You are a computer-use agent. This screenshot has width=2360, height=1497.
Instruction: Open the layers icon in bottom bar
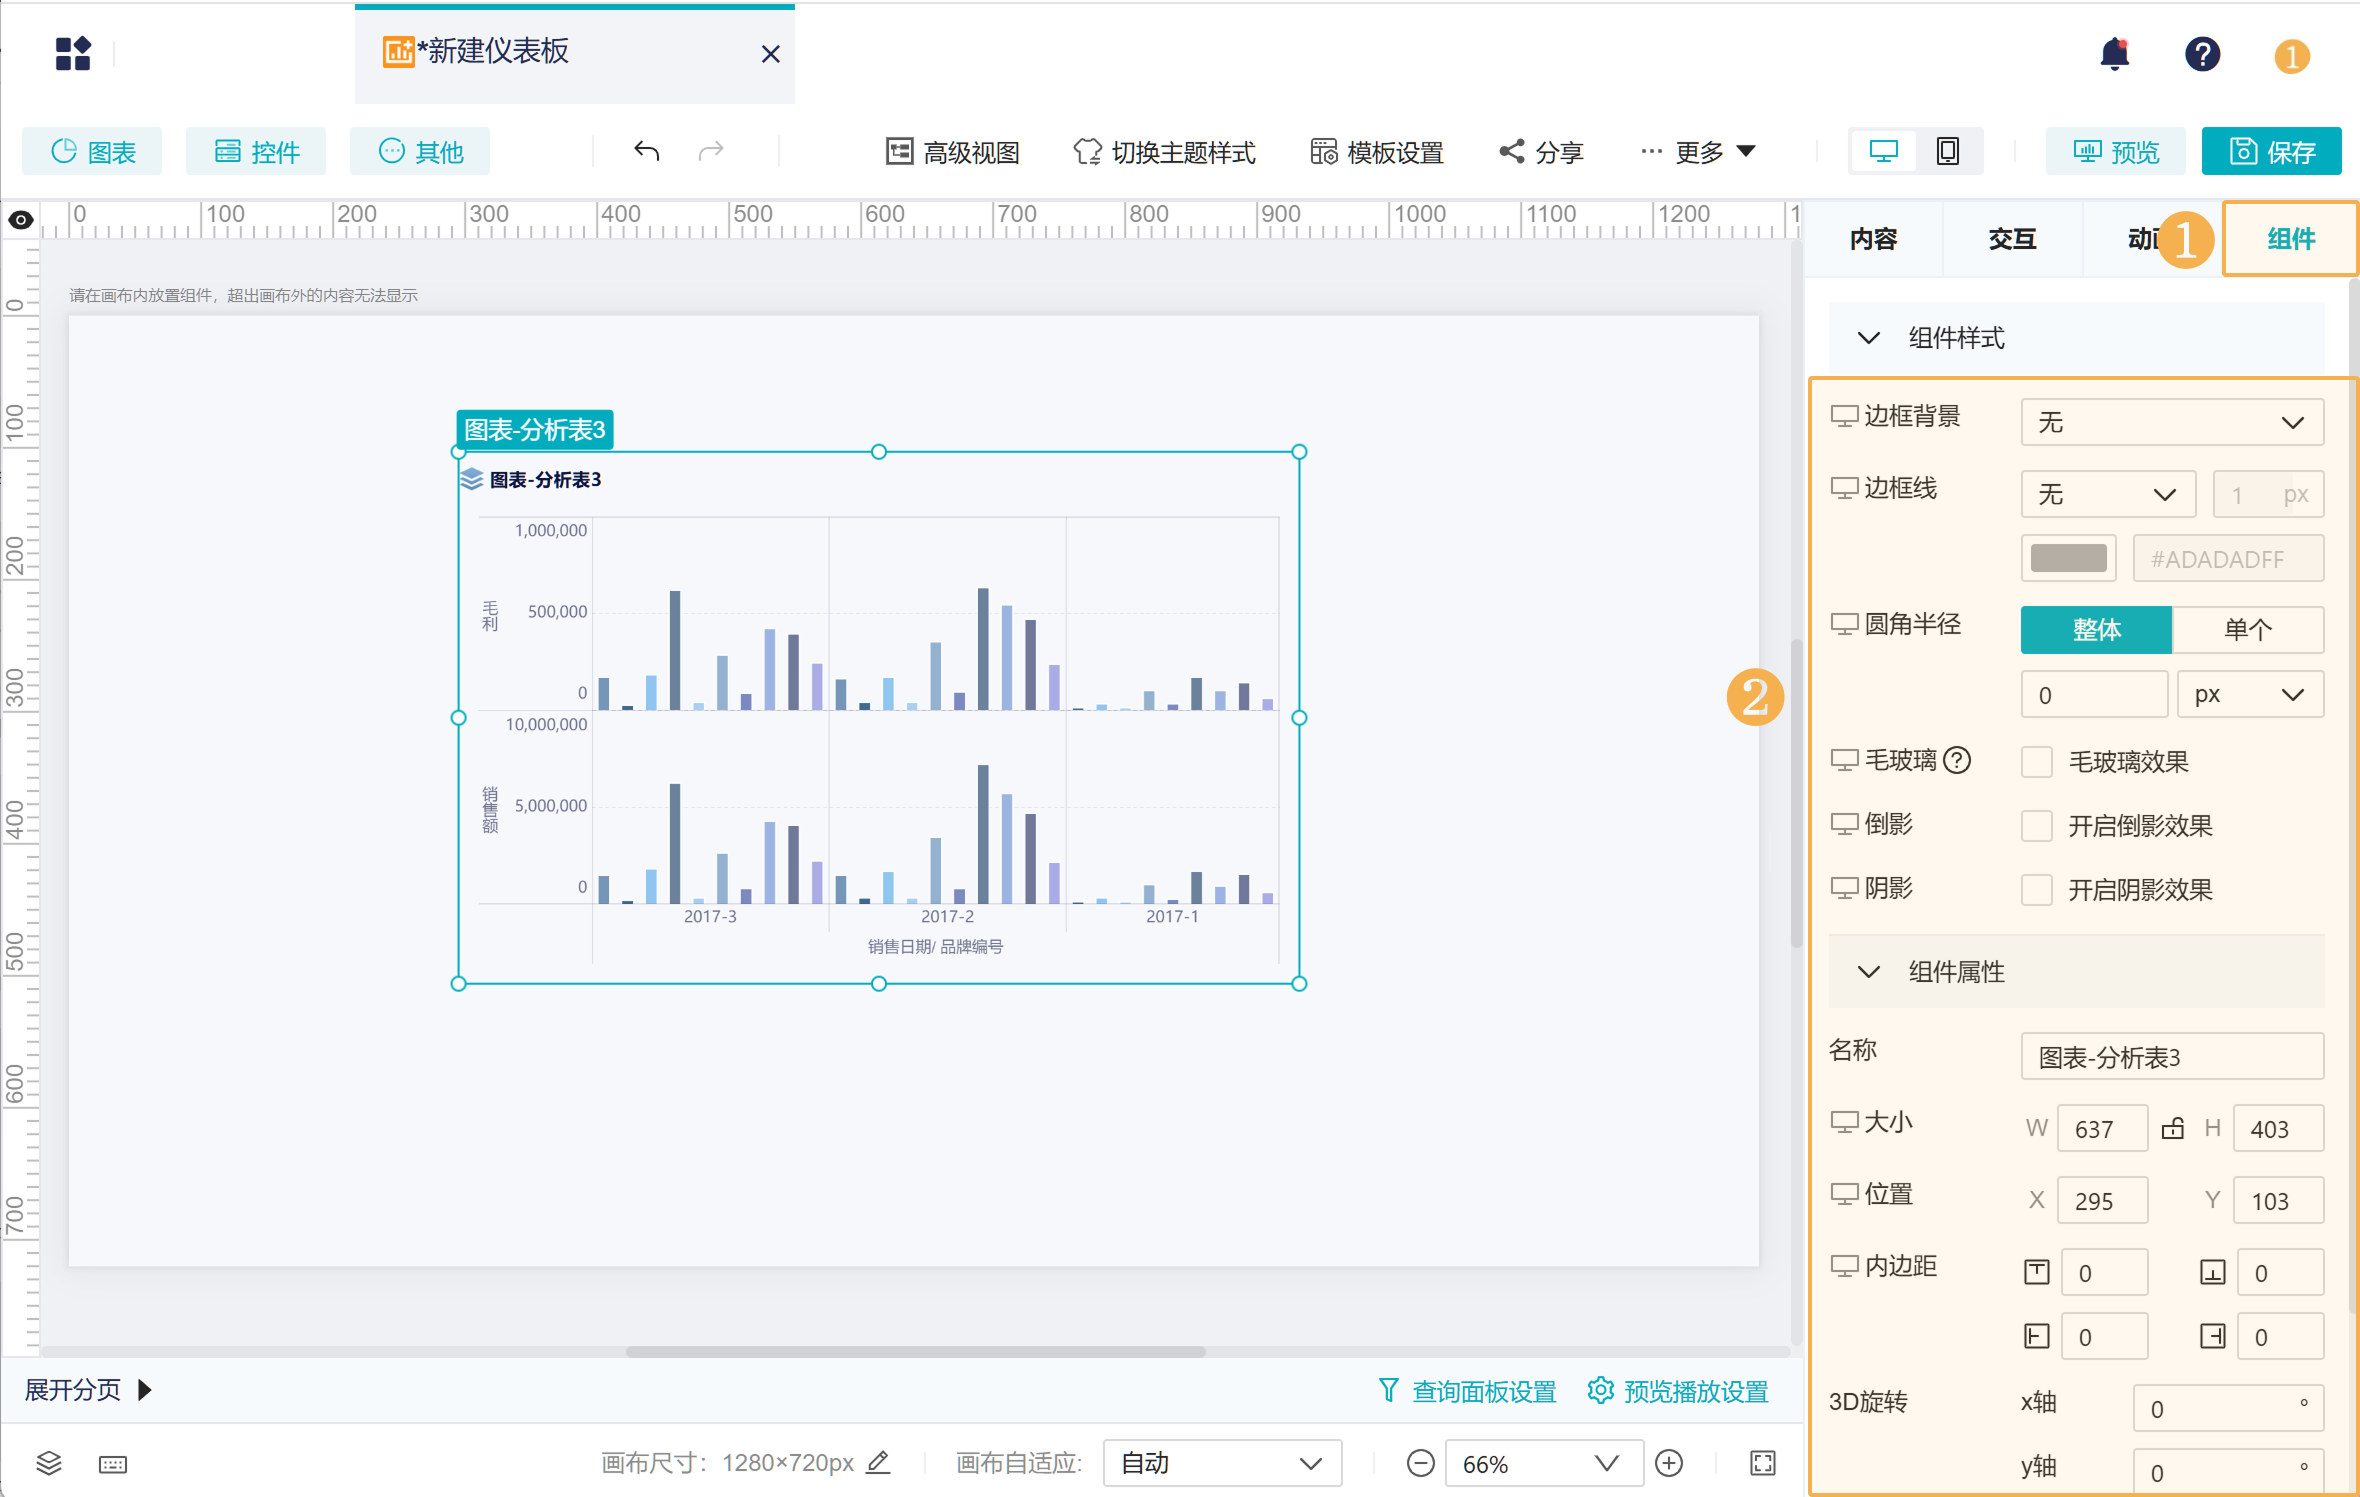(49, 1464)
